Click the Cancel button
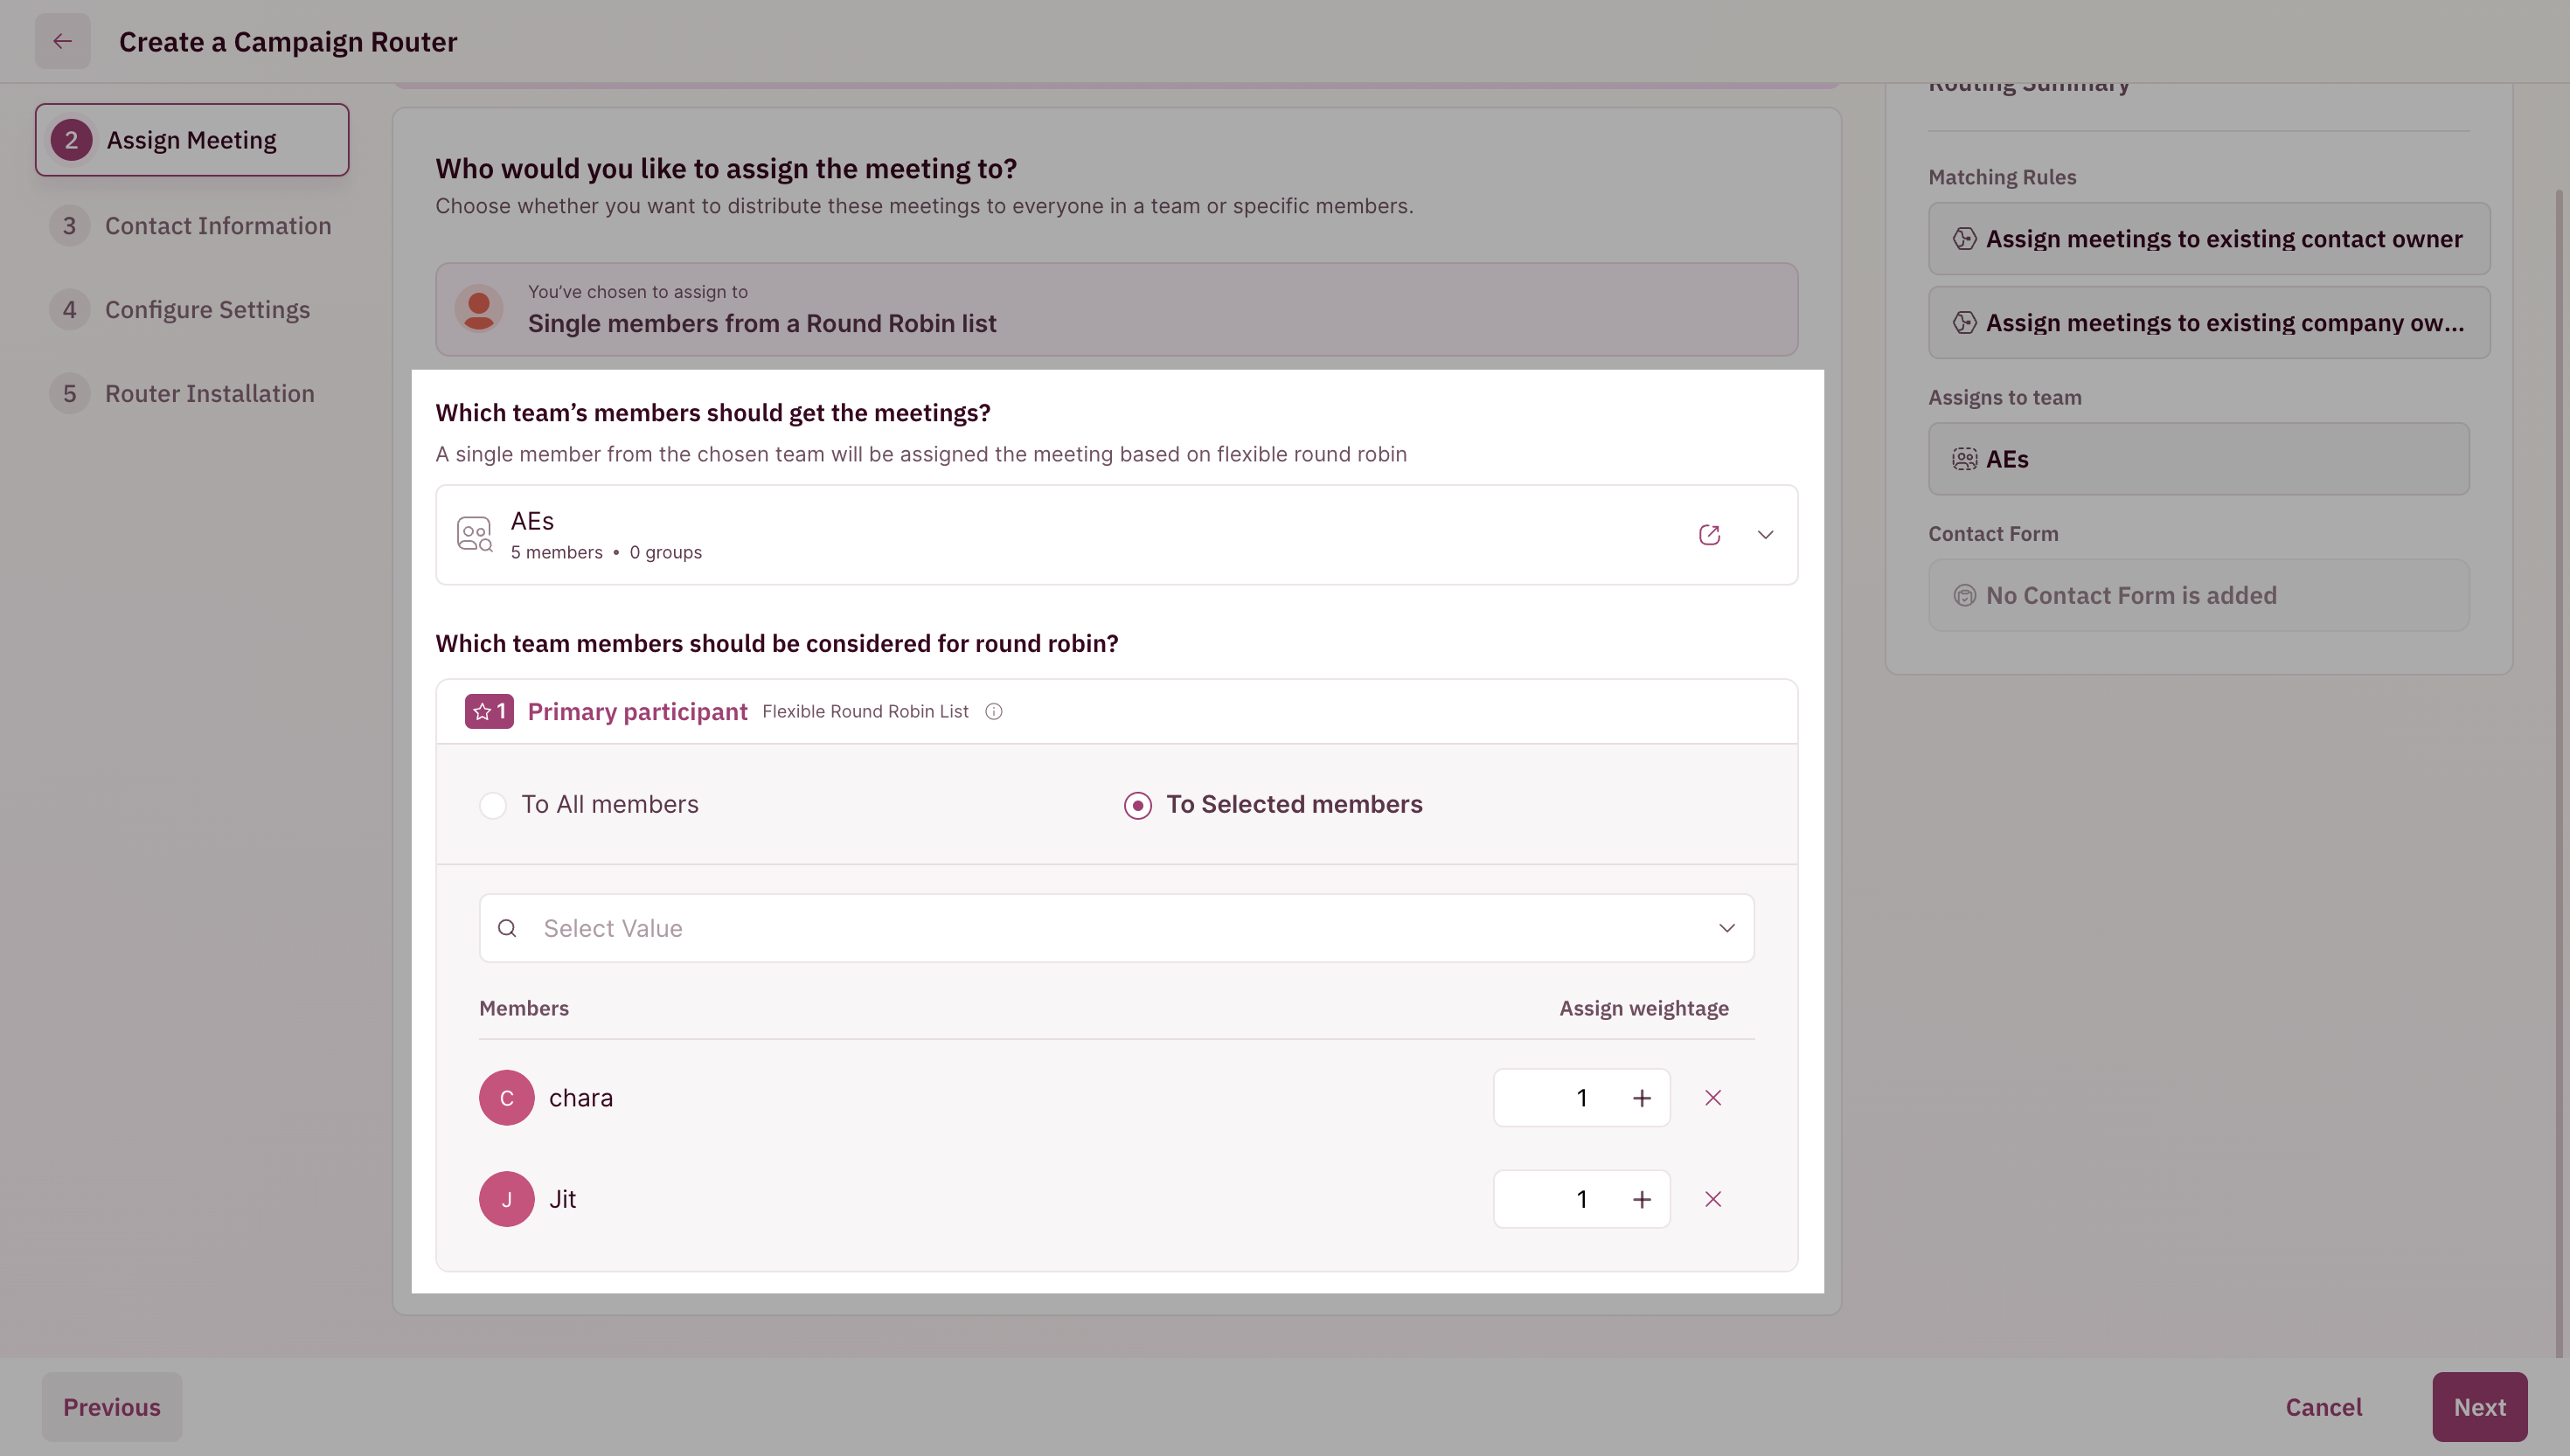Viewport: 2570px width, 1456px height. coord(2323,1407)
